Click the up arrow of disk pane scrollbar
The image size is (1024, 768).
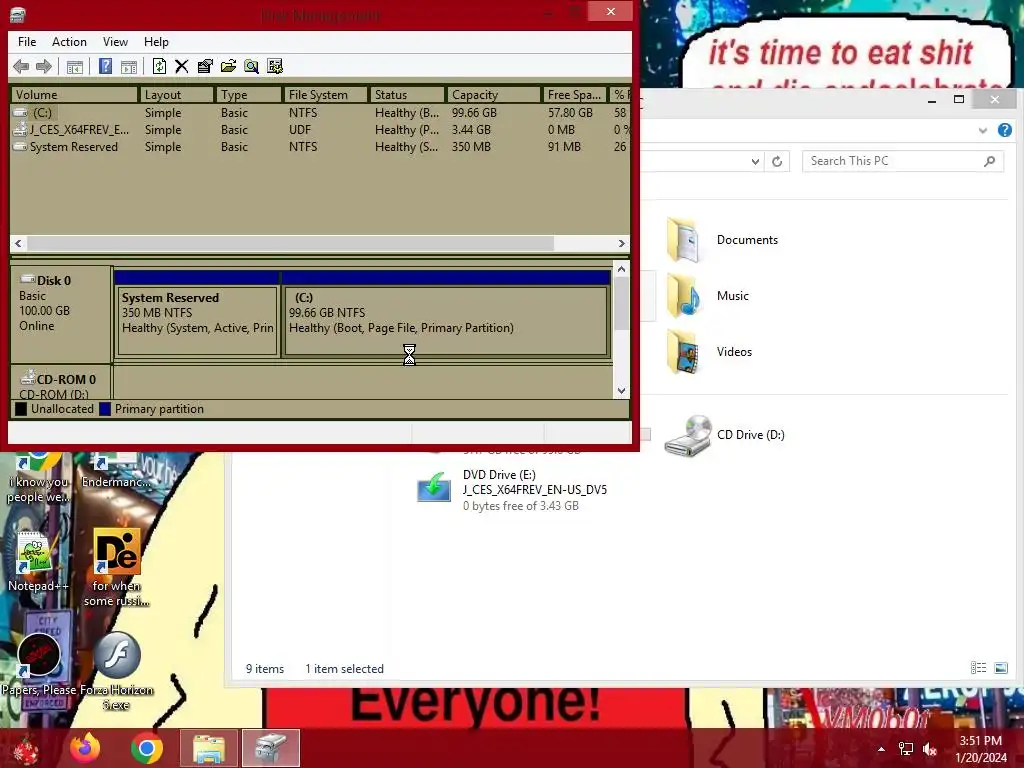tap(621, 269)
